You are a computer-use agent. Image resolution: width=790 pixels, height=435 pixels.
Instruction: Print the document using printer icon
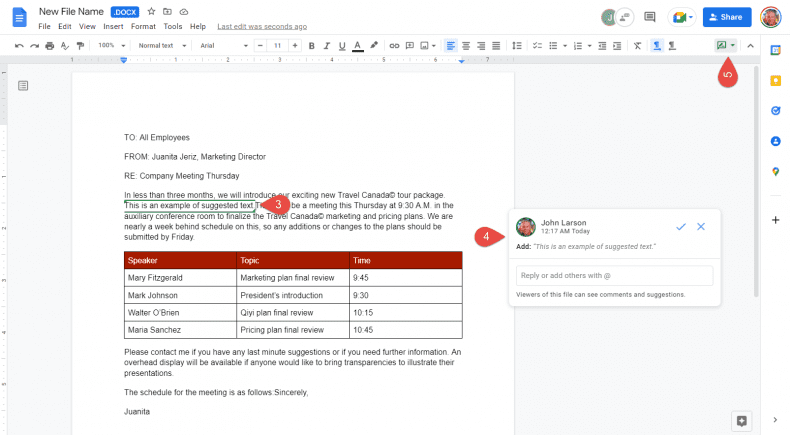click(50, 46)
